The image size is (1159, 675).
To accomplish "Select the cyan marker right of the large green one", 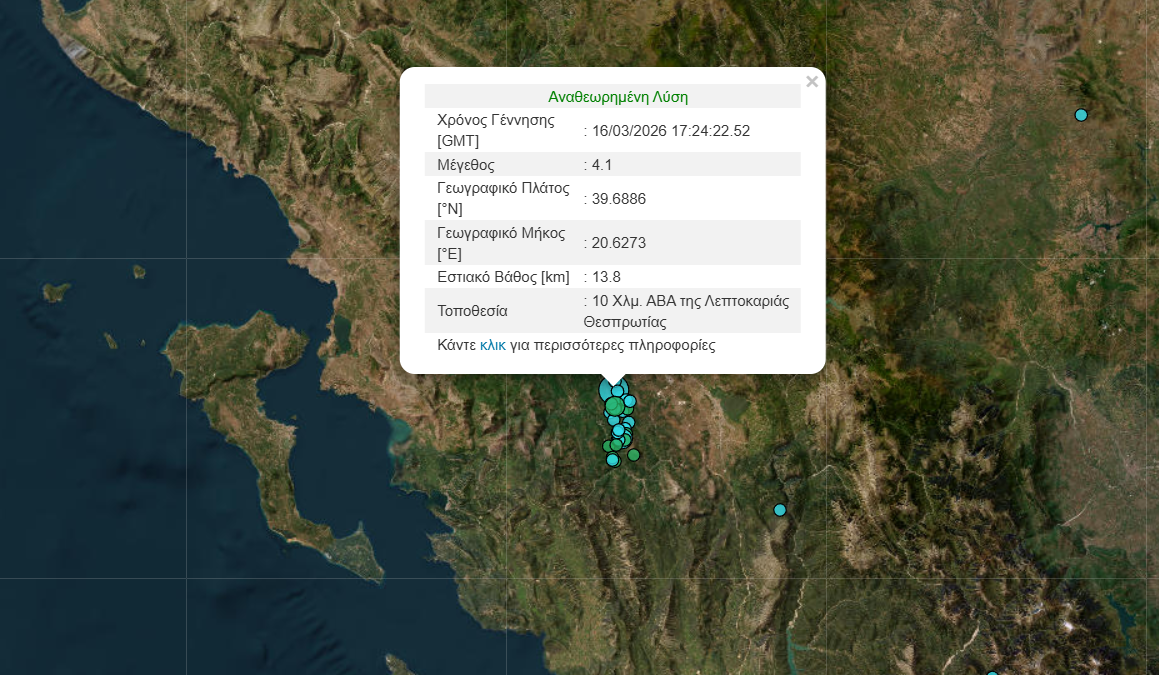I will point(630,401).
